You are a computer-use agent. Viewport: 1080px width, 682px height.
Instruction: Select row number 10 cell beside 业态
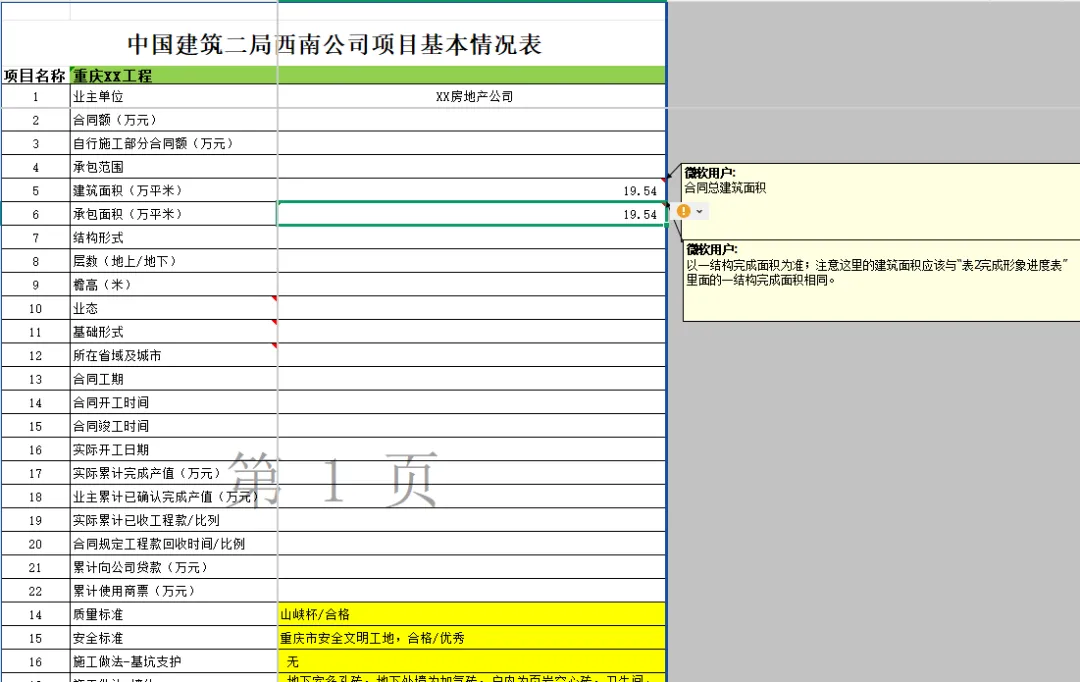35,308
